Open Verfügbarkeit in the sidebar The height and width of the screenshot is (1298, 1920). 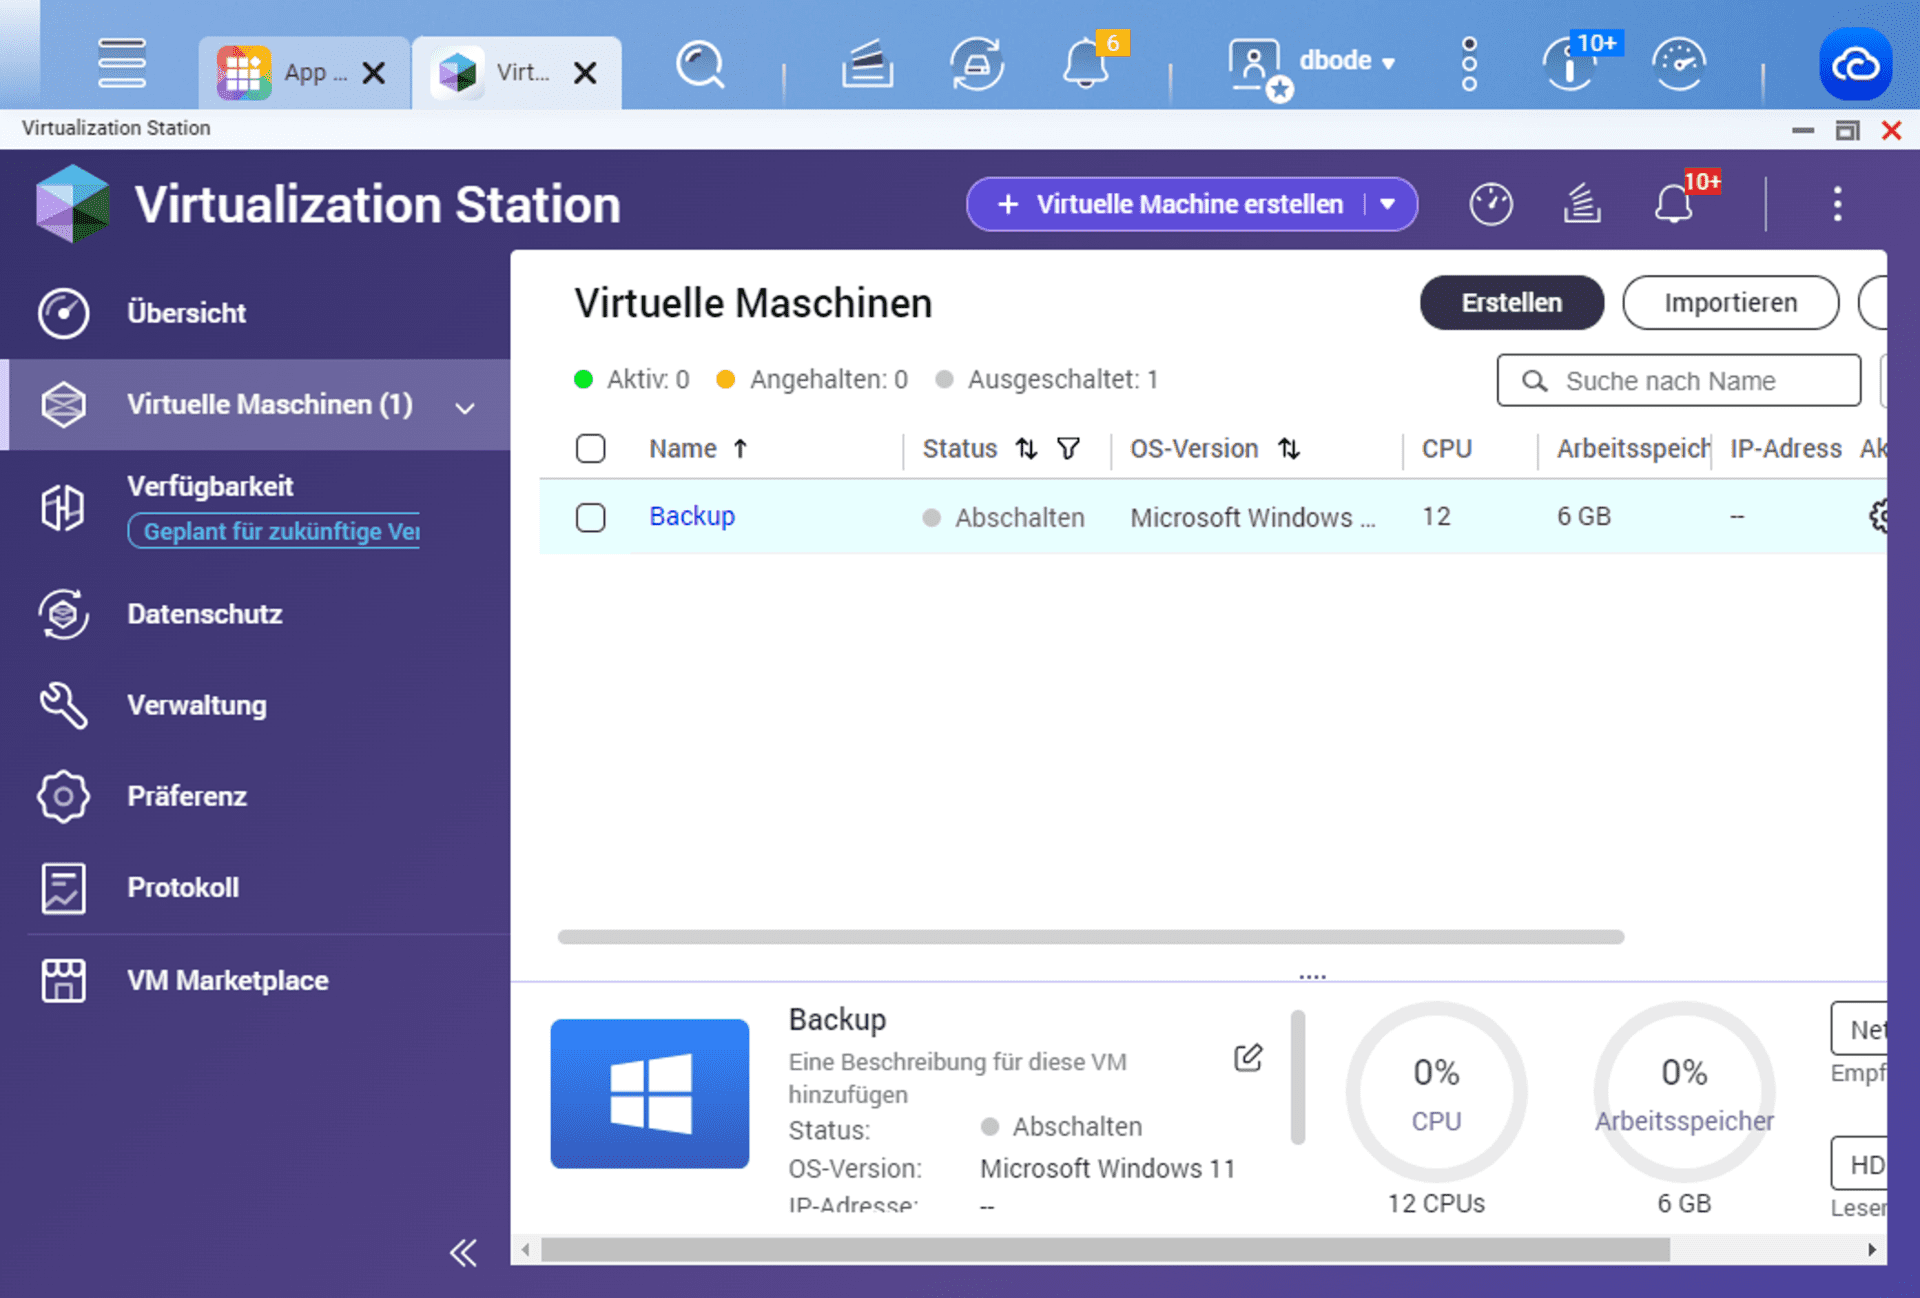pos(210,486)
